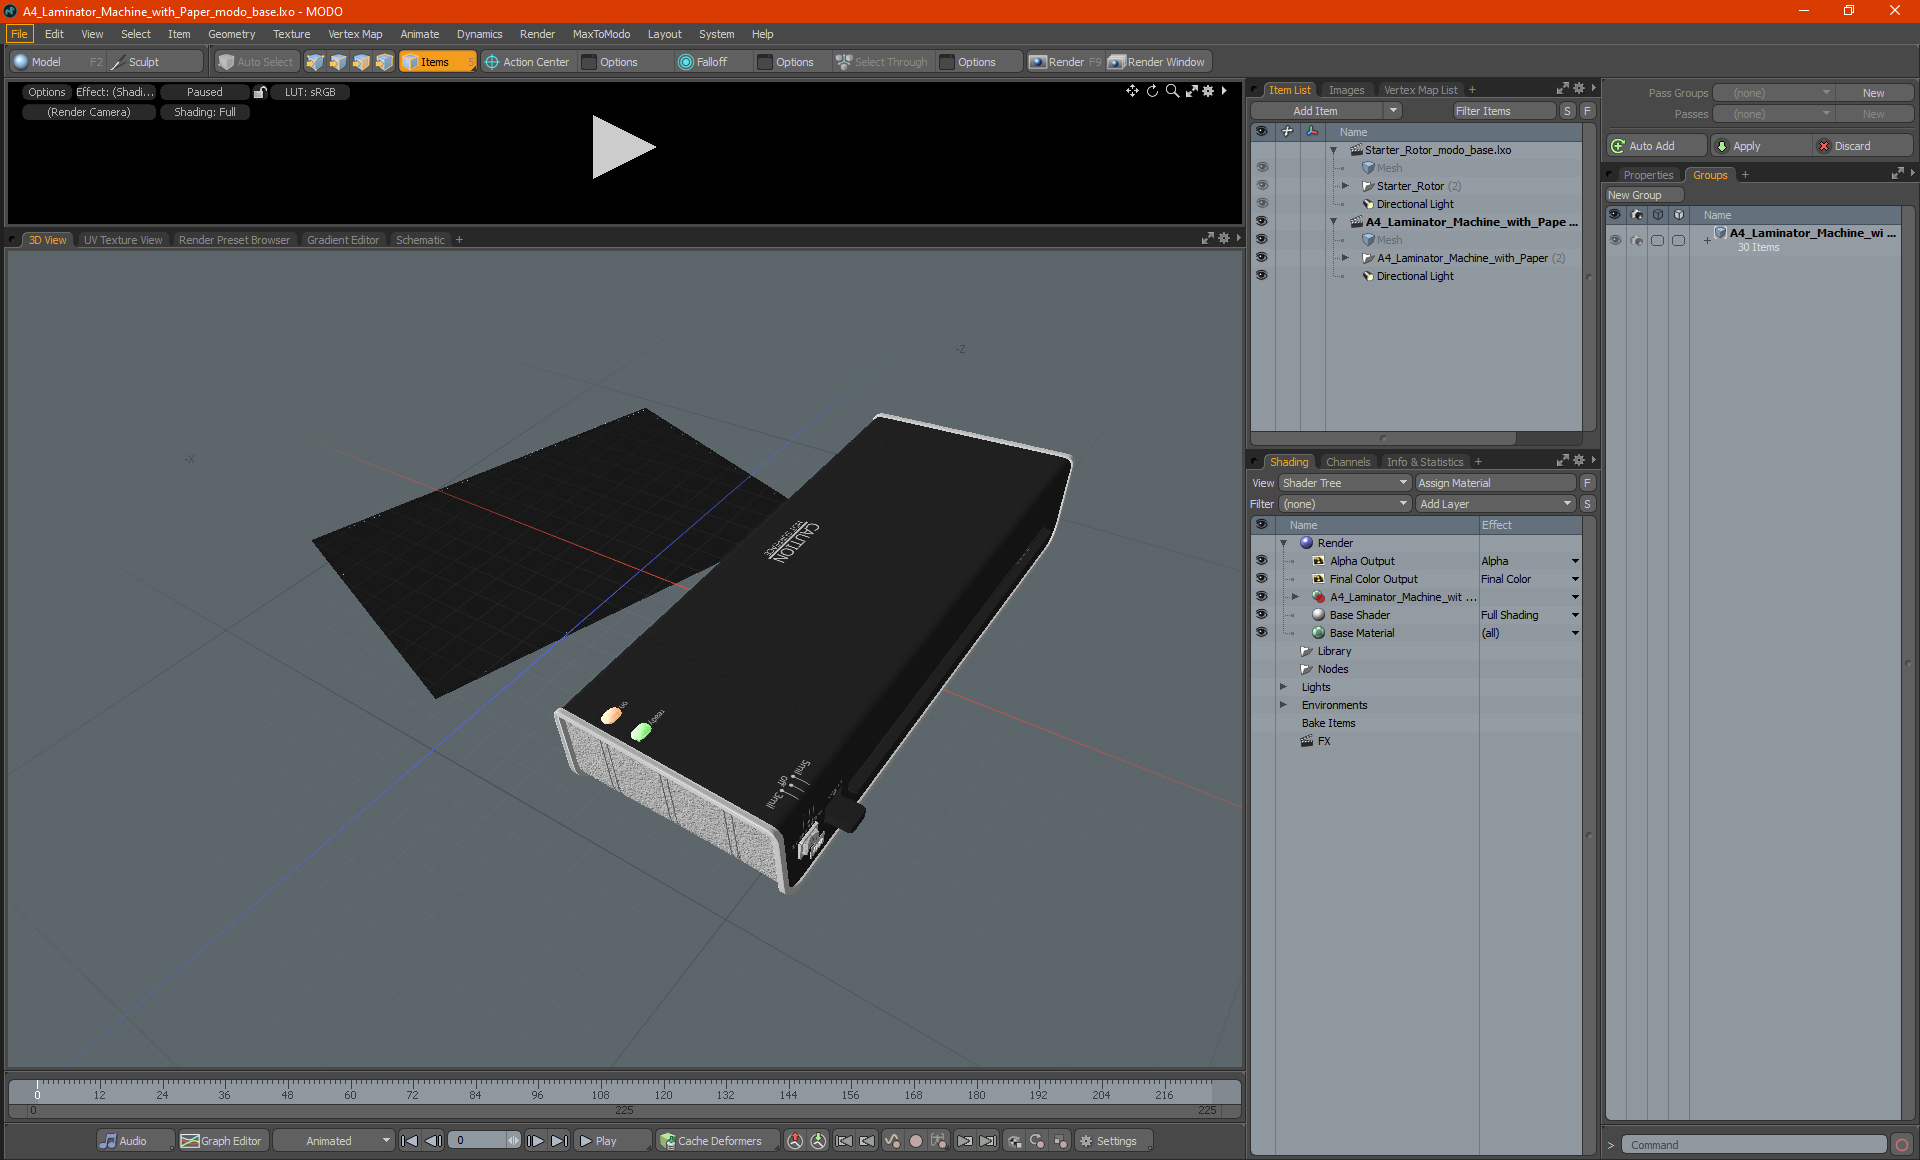
Task: Toggle visibility of Alpha Output layer
Action: (1261, 561)
